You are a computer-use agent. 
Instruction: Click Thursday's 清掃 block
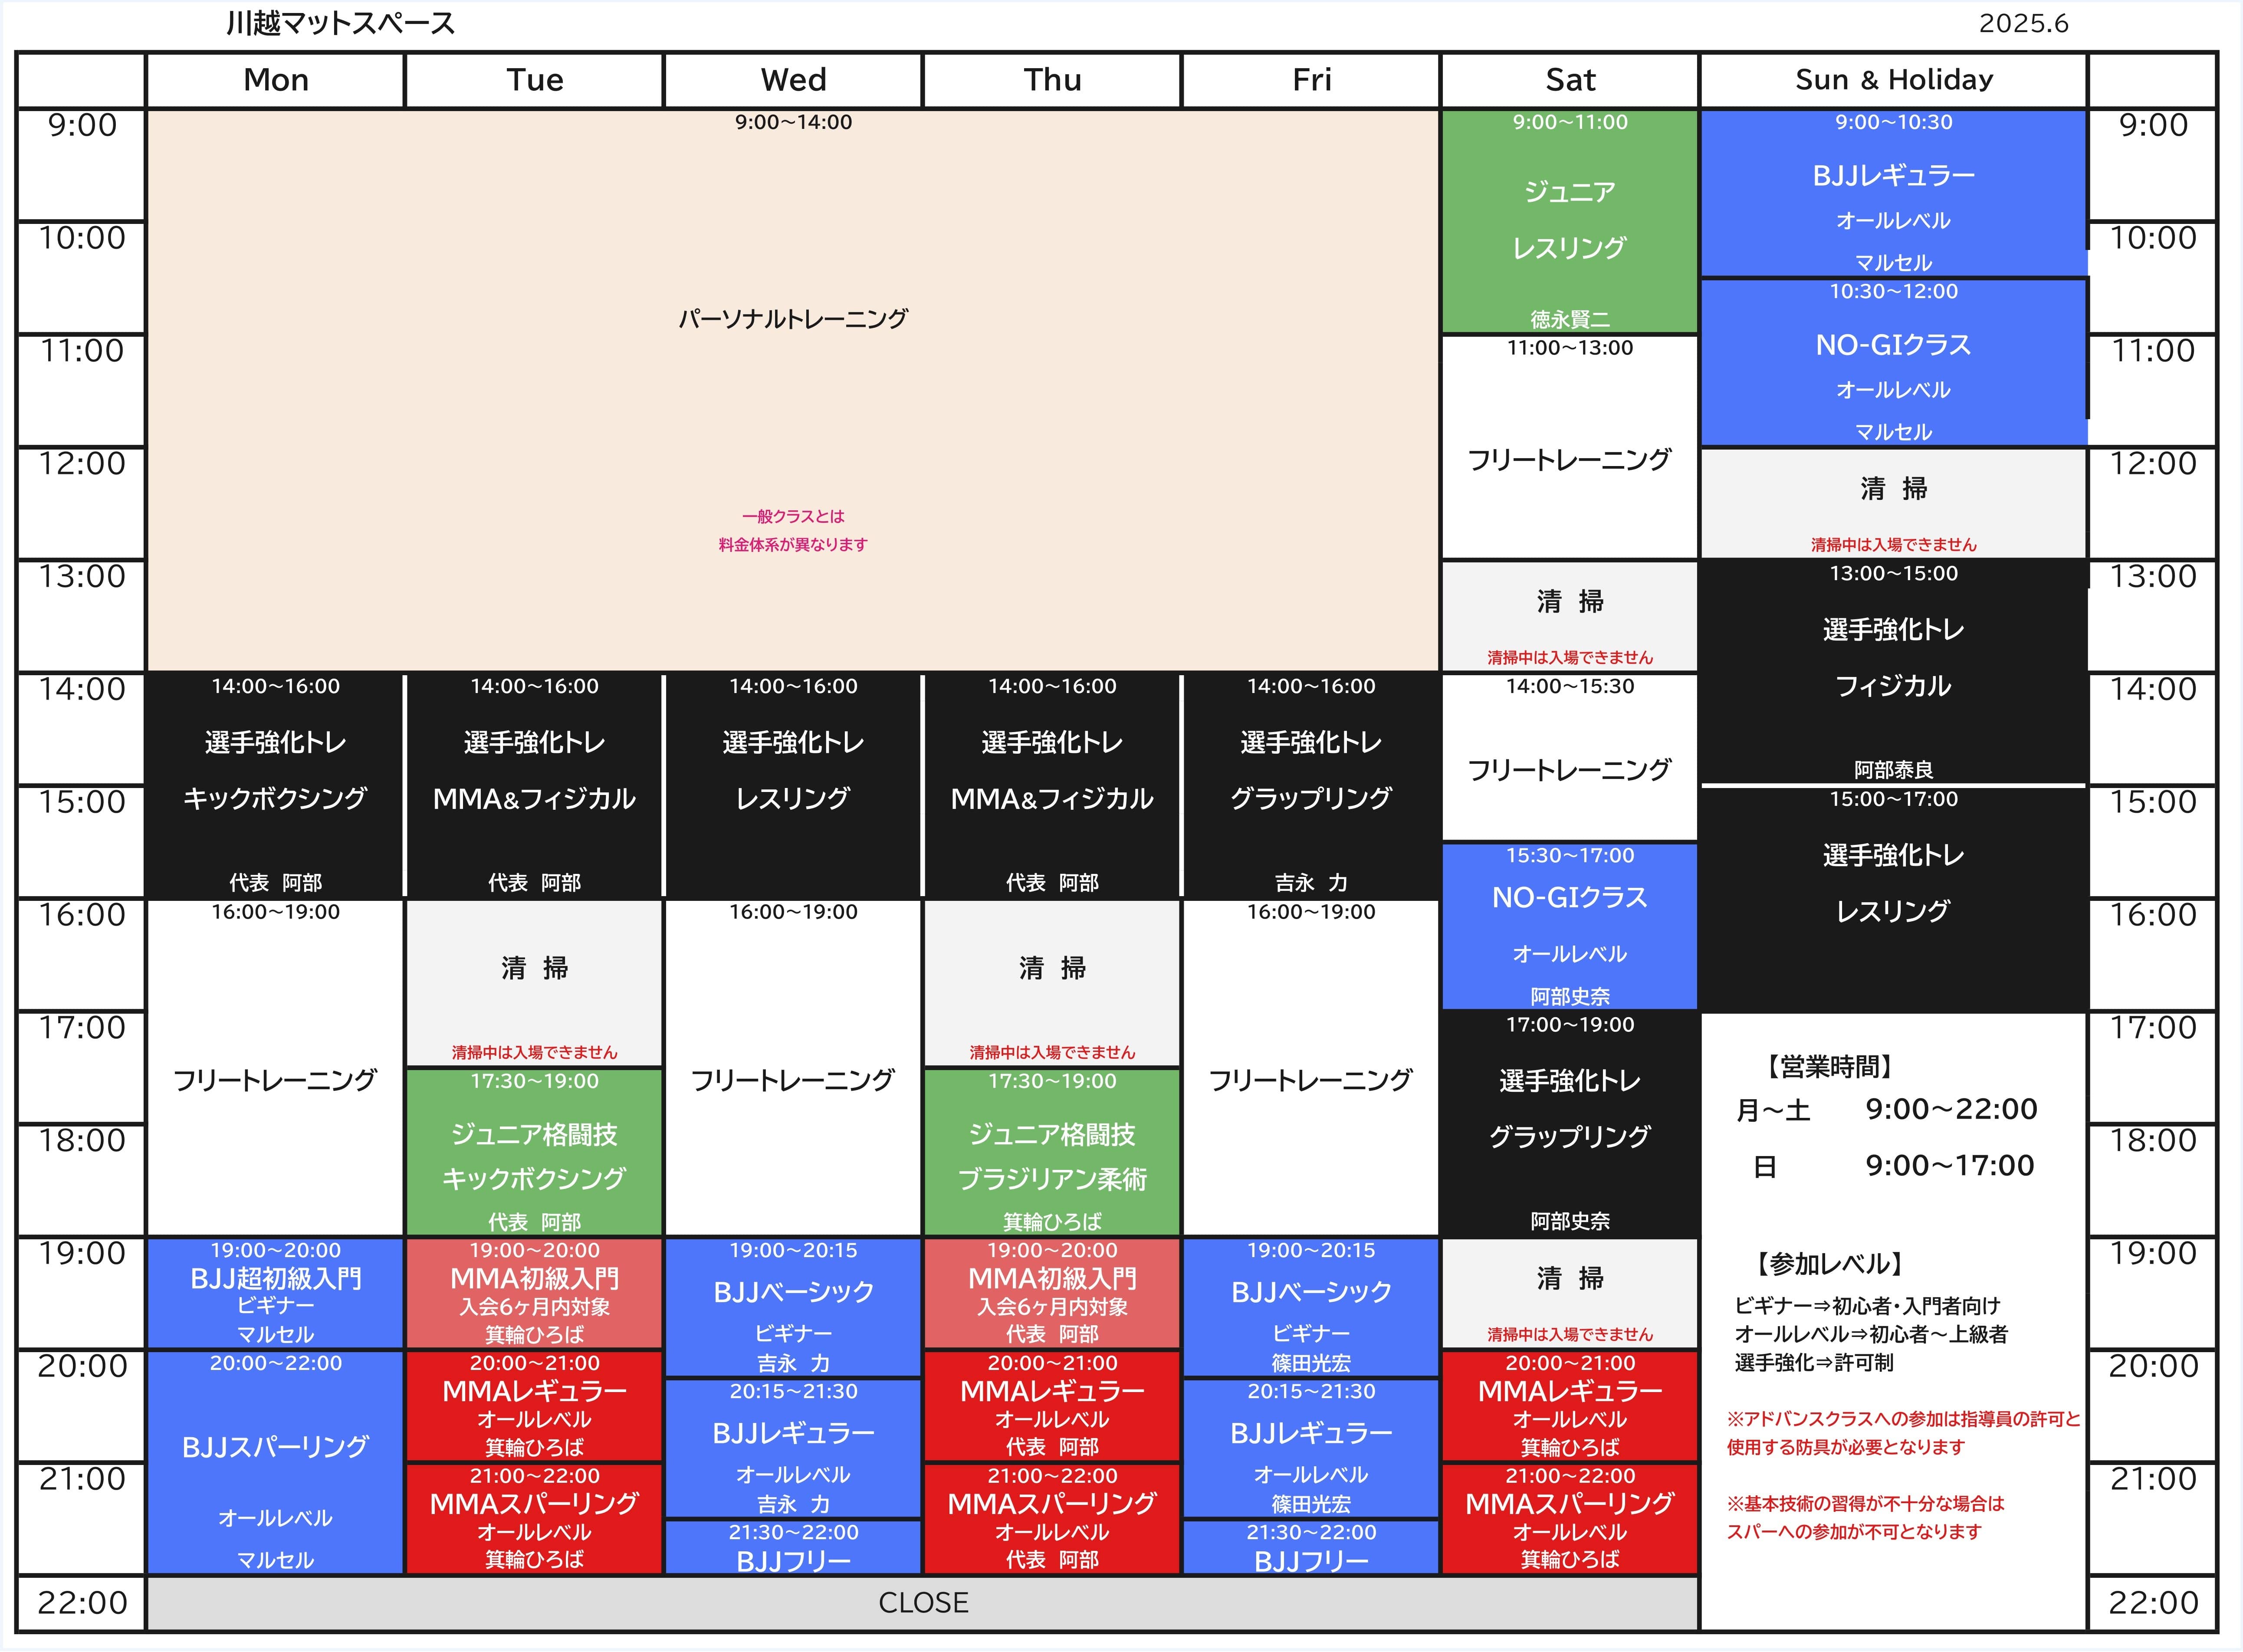(1052, 983)
